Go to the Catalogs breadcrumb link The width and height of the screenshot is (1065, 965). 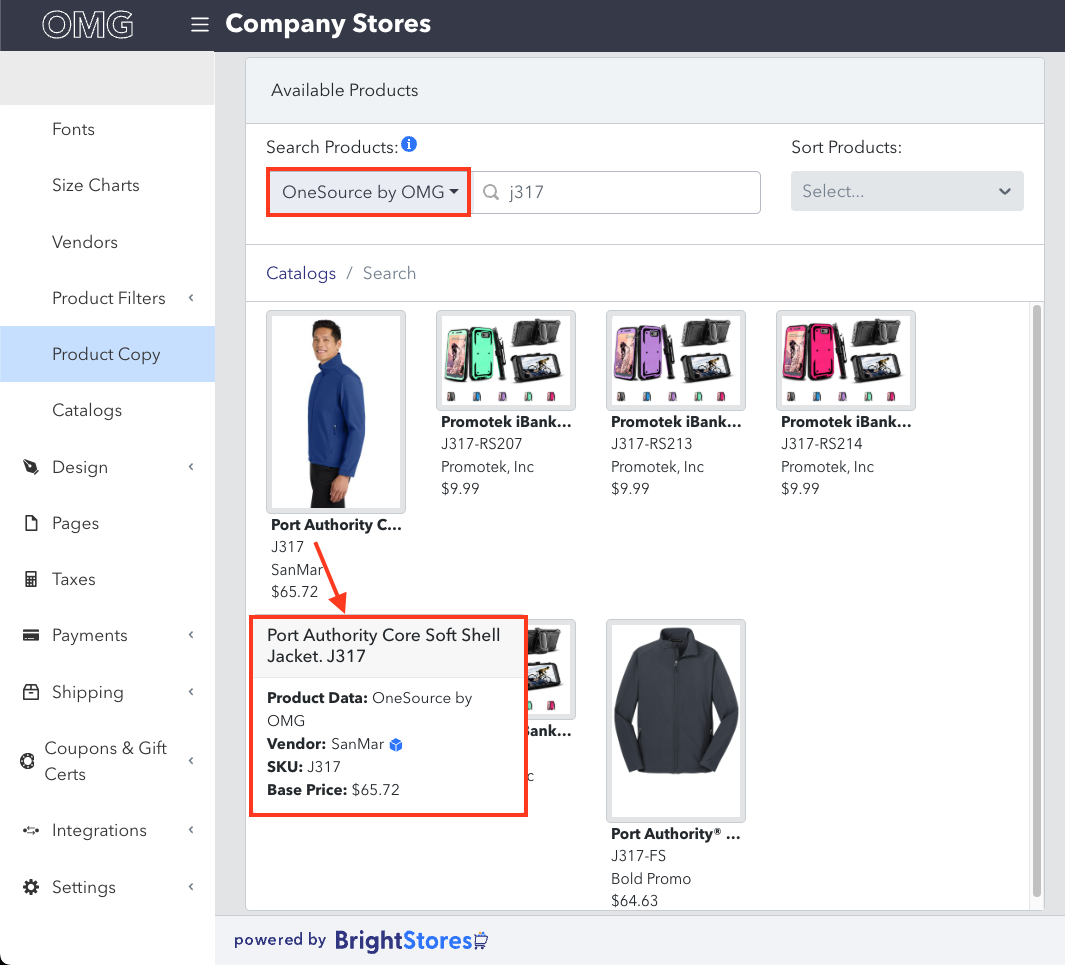301,273
